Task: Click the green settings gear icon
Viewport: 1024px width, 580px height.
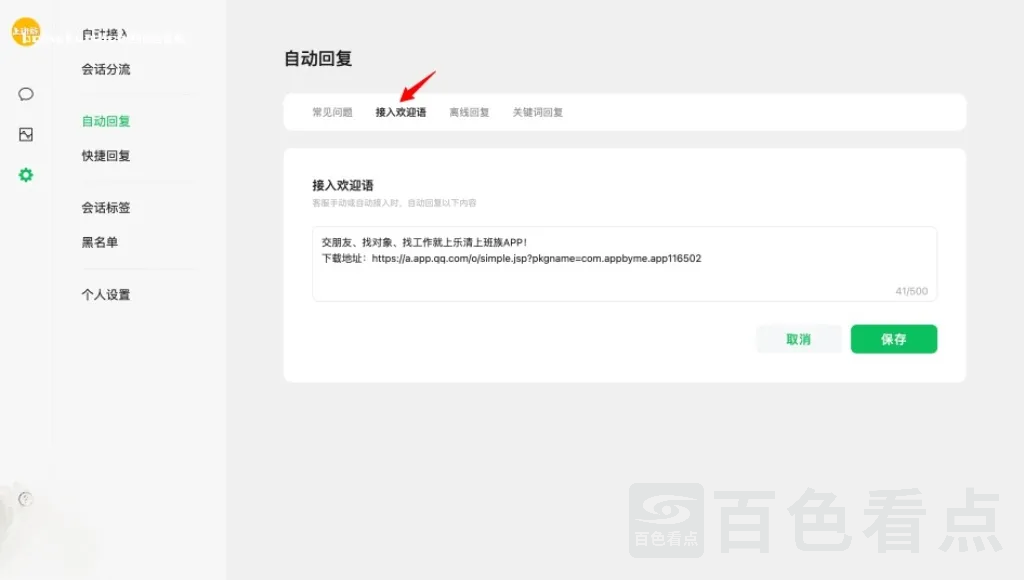Action: tap(26, 175)
